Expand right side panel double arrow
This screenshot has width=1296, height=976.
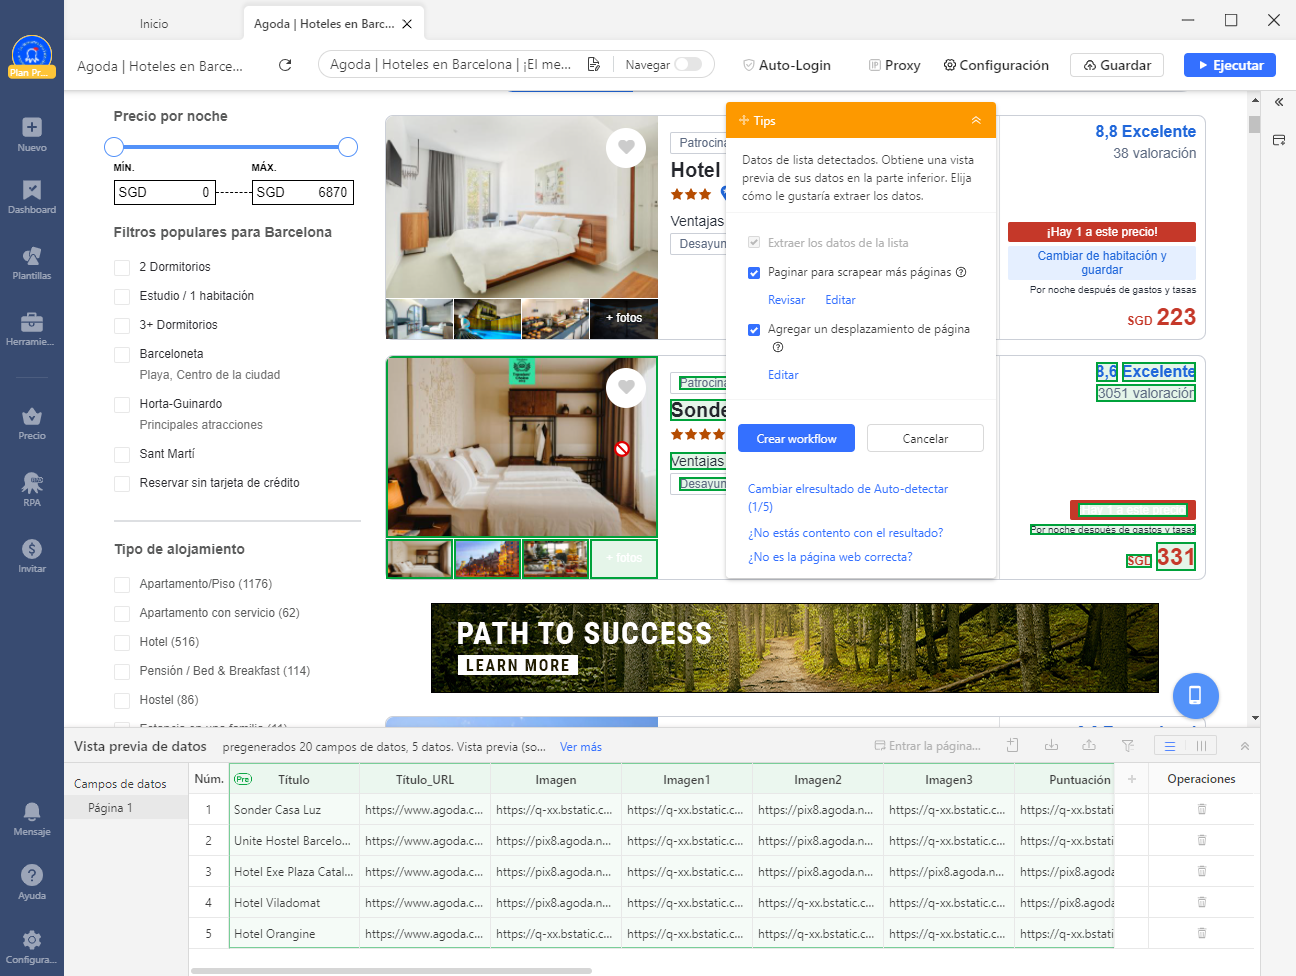pos(1278,102)
